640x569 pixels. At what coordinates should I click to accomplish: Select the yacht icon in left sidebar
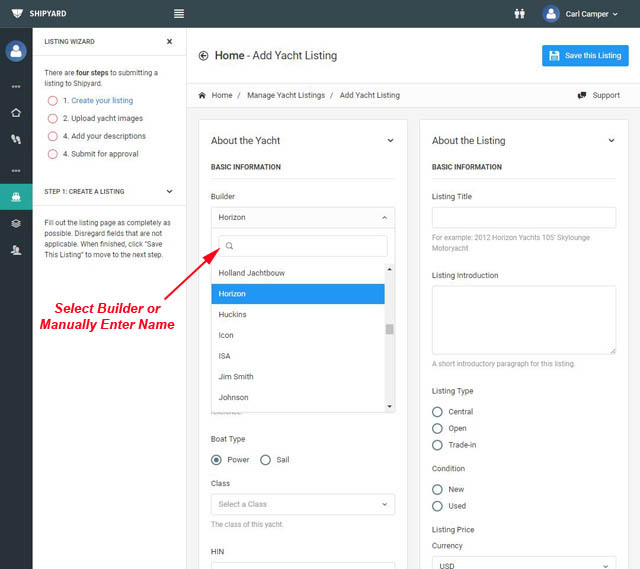point(16,197)
